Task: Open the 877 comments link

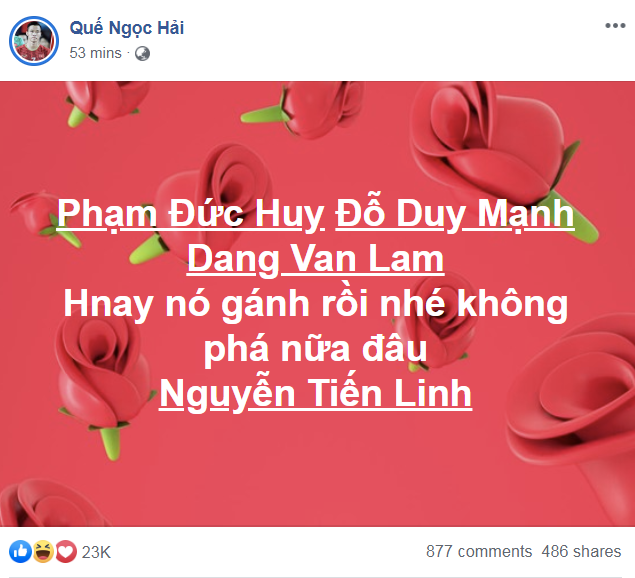Action: tap(479, 551)
